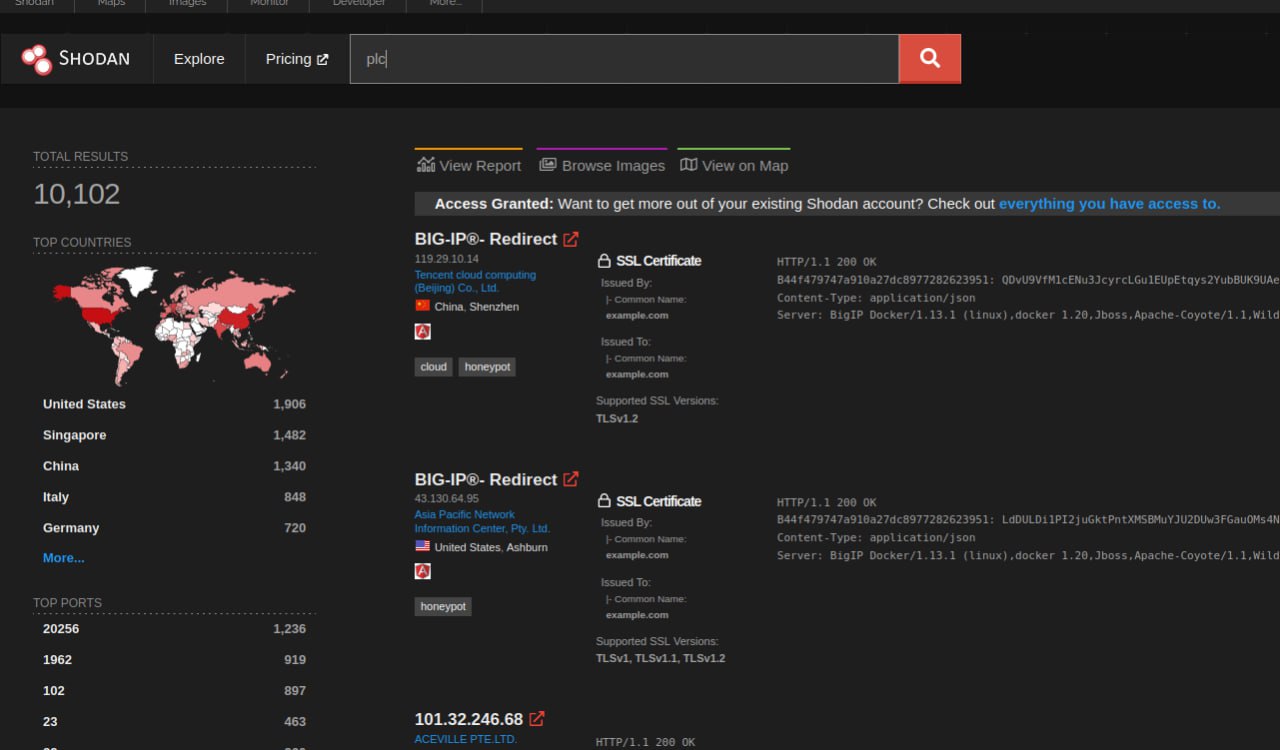Open the 101.32.246.68 result

[469, 719]
